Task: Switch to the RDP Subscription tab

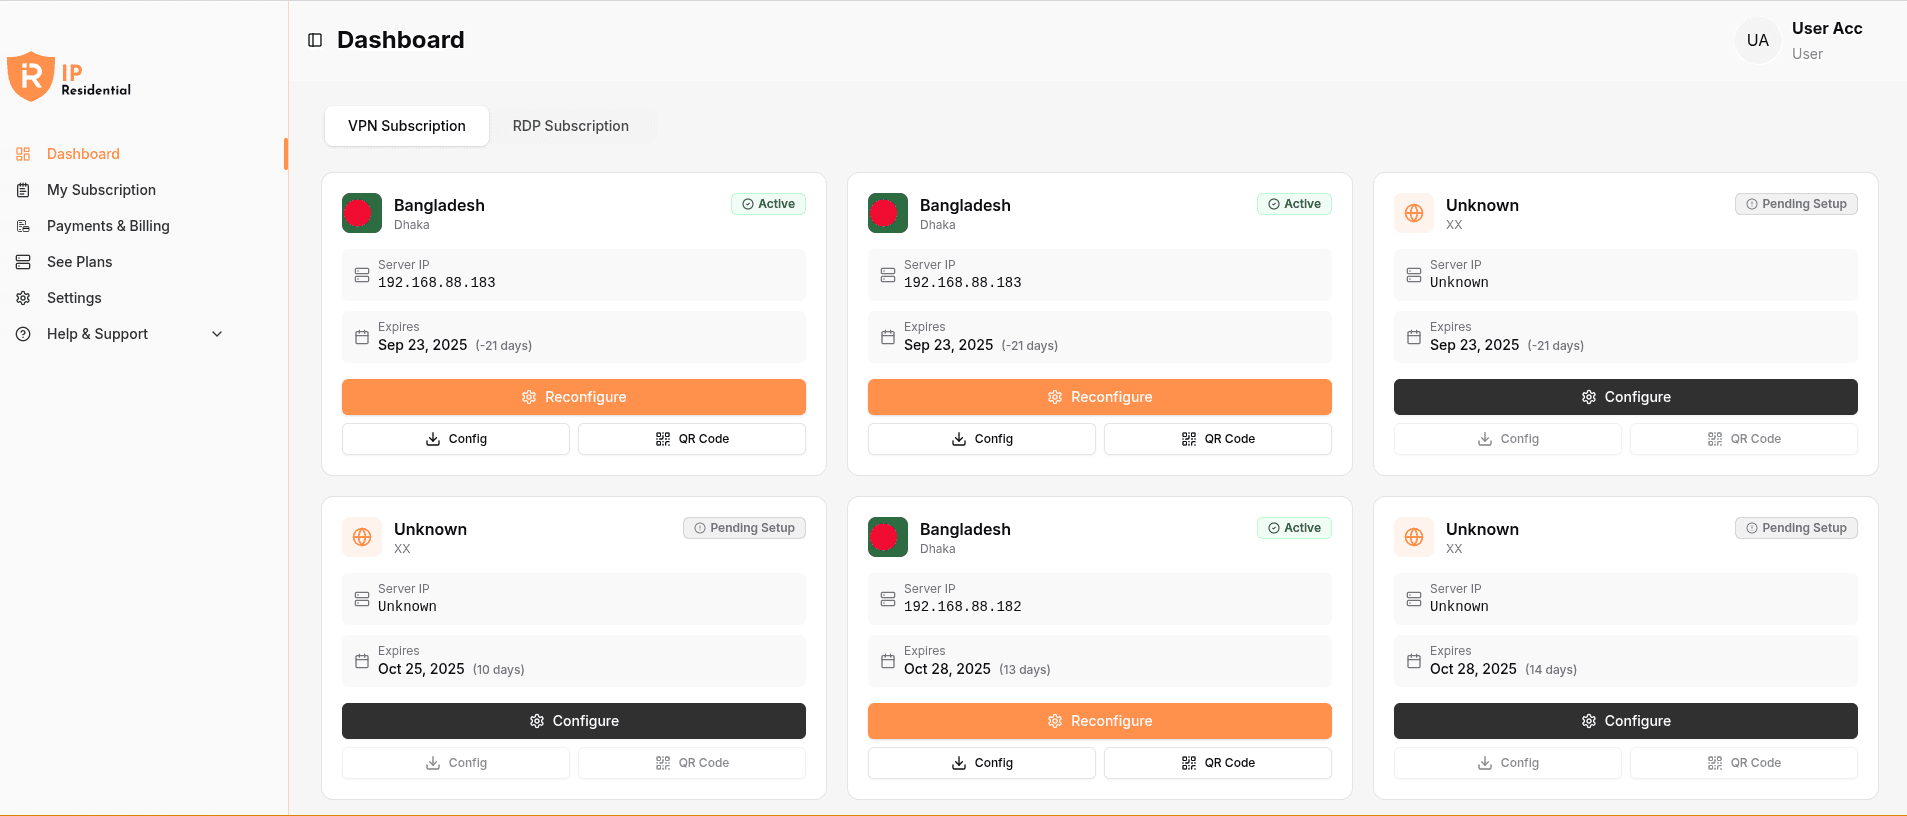Action: (570, 126)
